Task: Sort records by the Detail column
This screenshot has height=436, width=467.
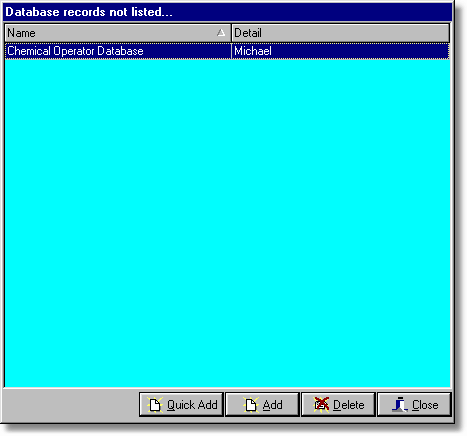Action: (341, 33)
